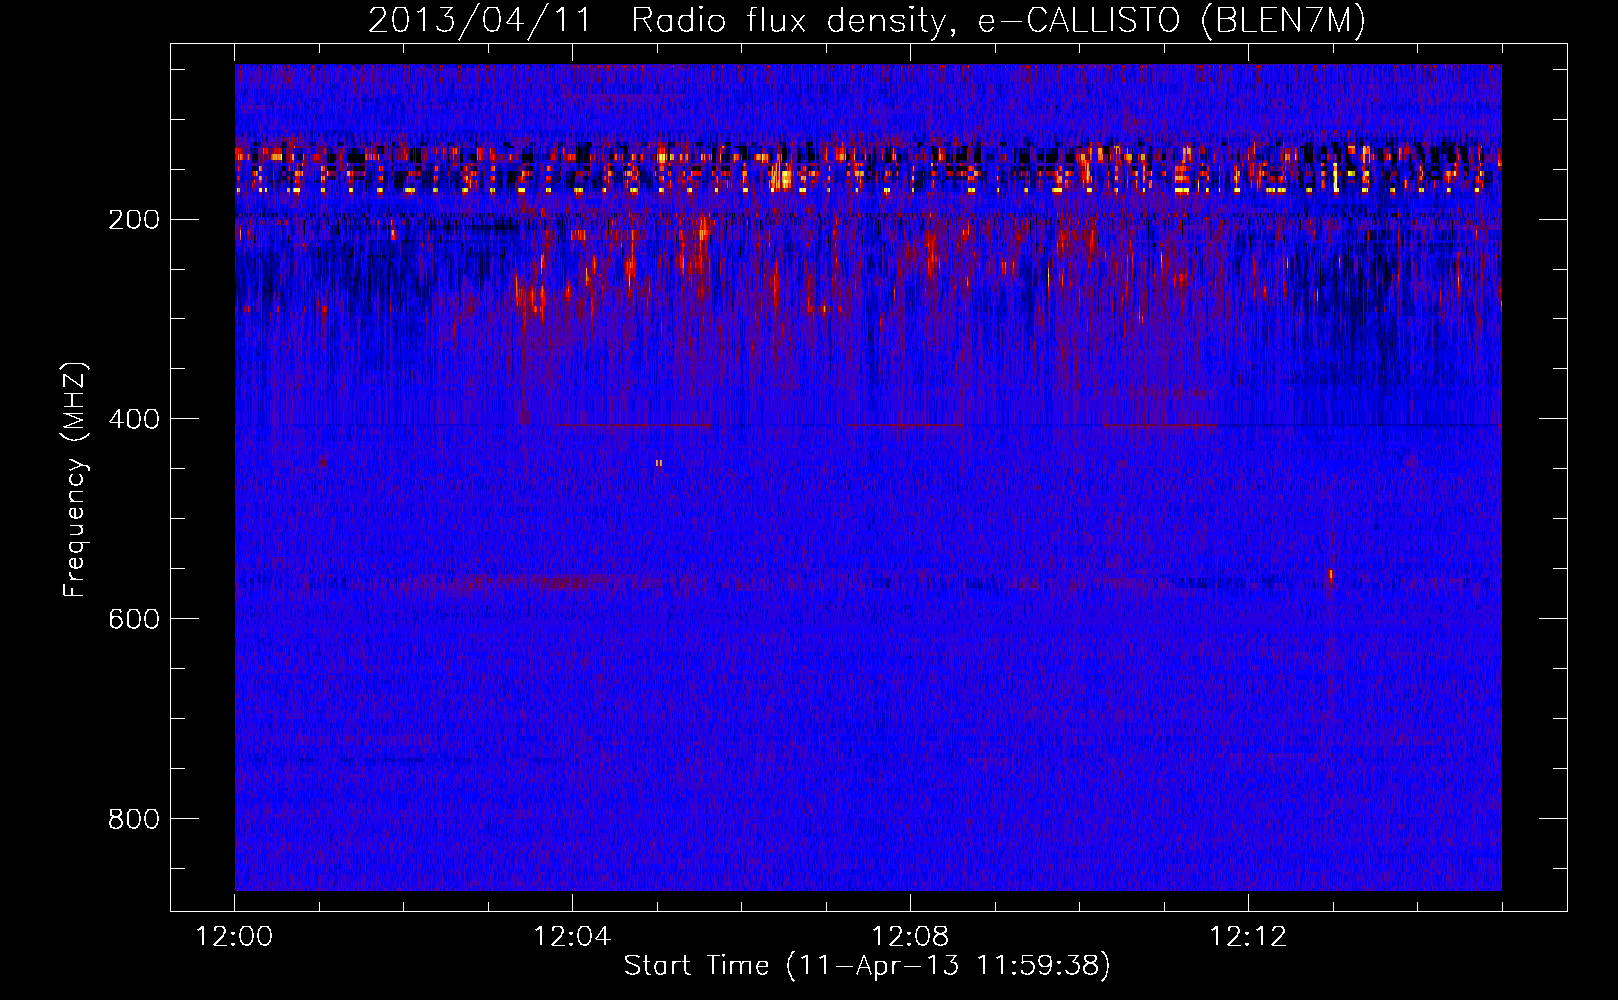Click the 12:08 time tick label
Viewport: 1618px width, 1000px height.
click(x=911, y=937)
